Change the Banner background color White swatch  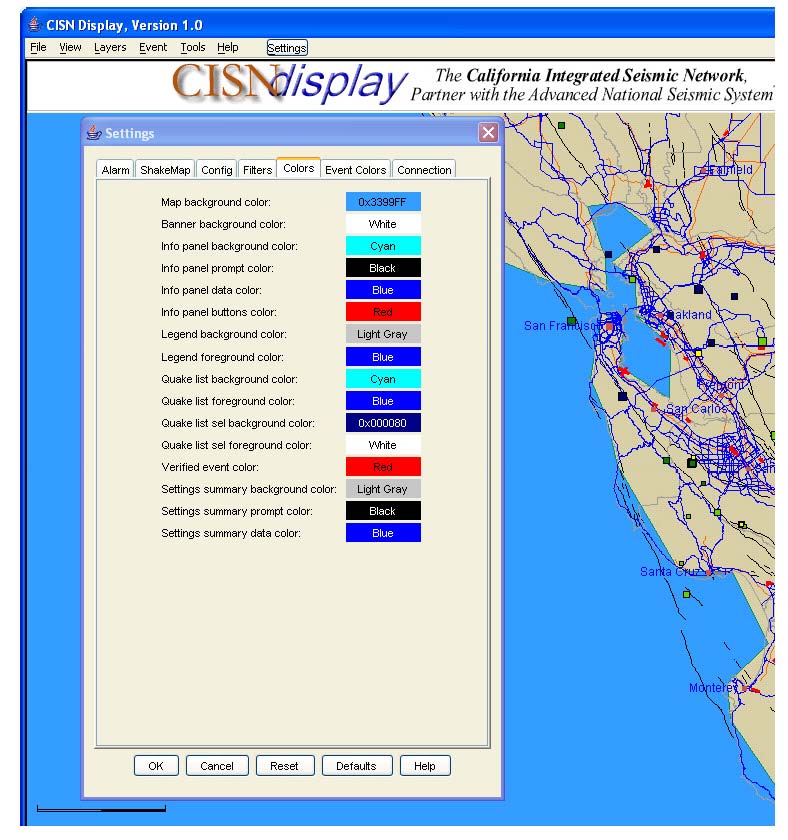pyautogui.click(x=383, y=224)
